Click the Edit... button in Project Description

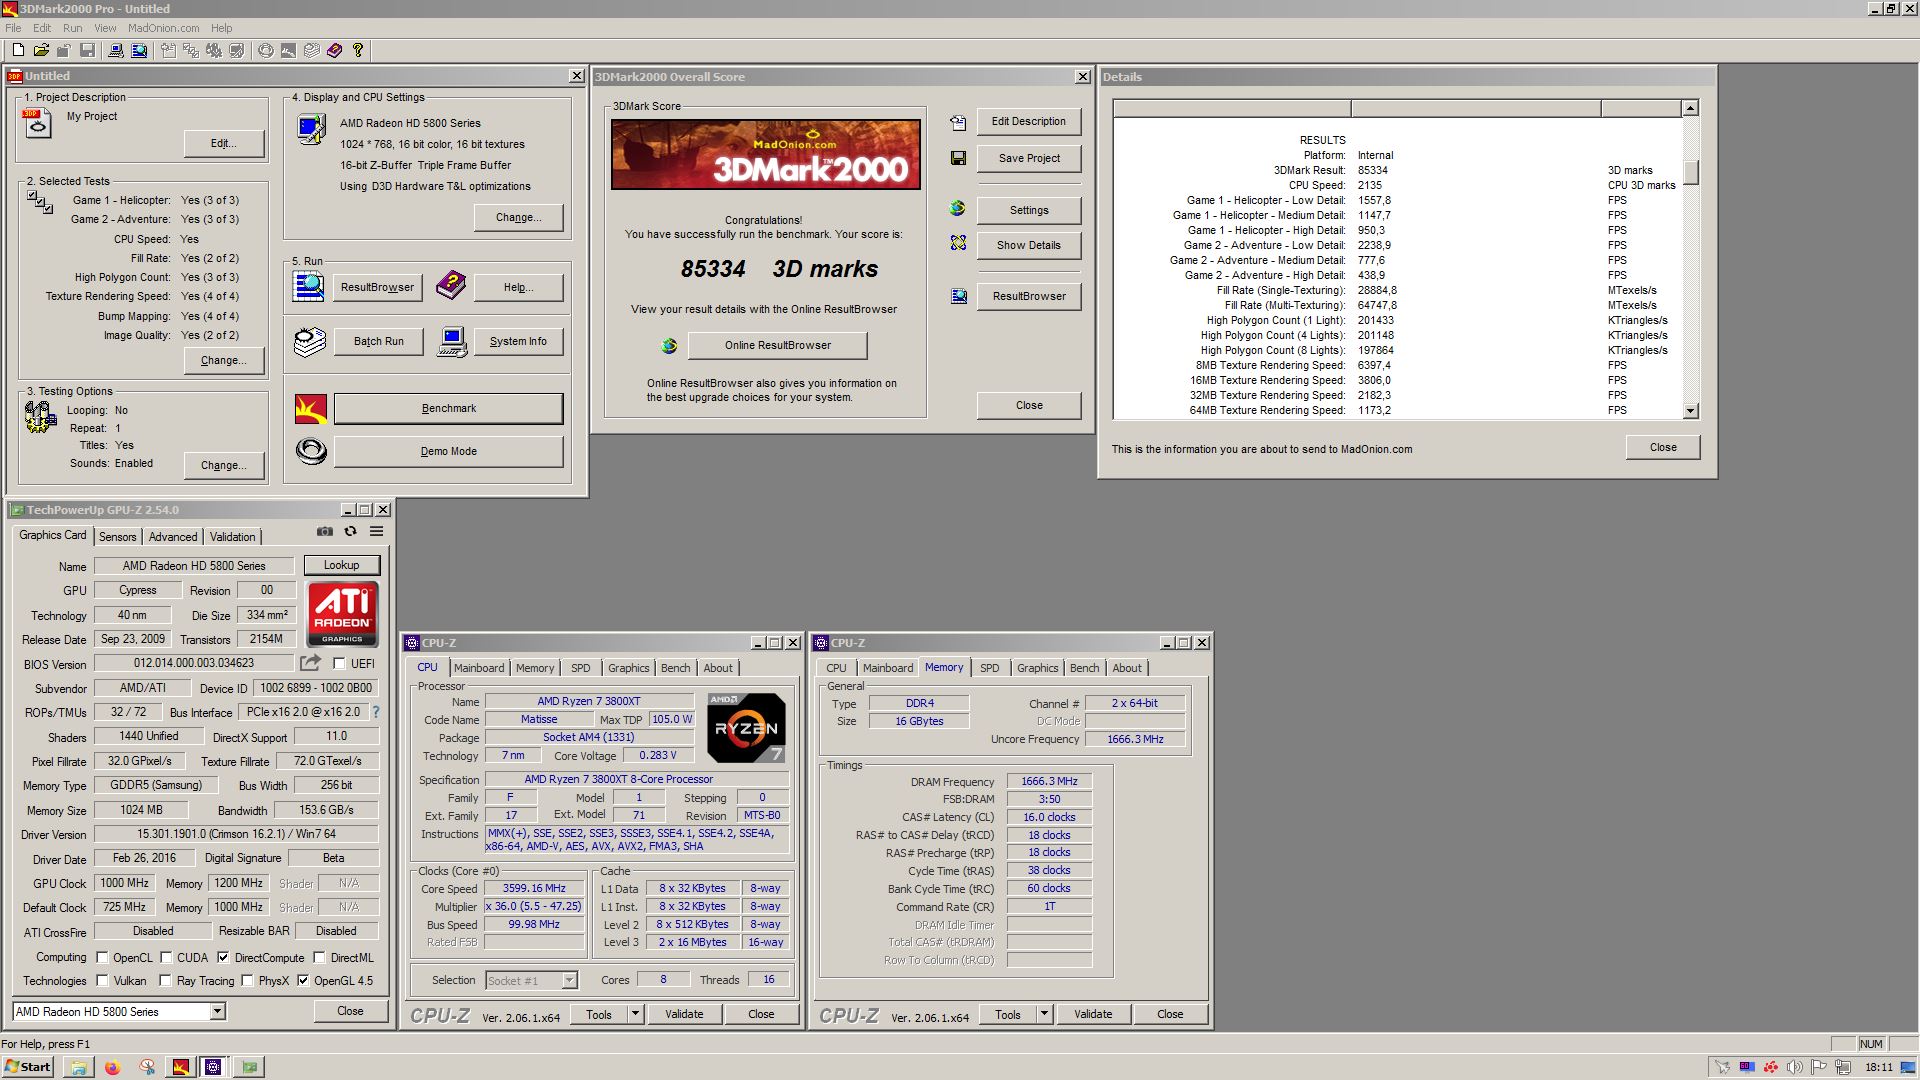pos(224,143)
